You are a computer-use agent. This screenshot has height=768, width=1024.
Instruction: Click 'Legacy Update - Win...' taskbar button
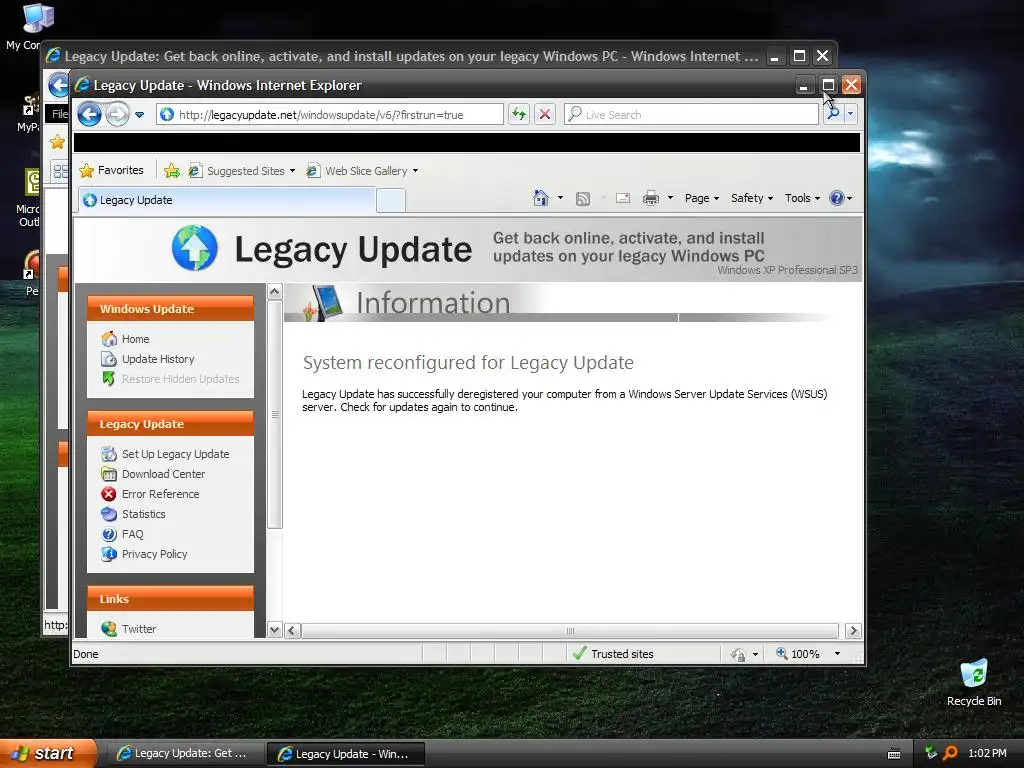coord(346,754)
